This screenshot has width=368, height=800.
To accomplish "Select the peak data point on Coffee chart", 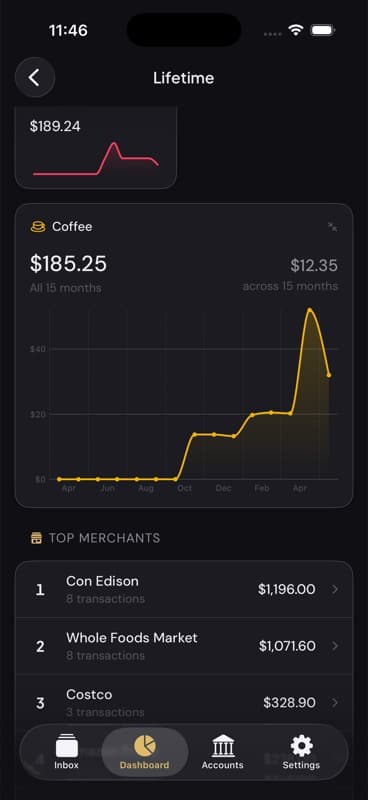I will (309, 310).
